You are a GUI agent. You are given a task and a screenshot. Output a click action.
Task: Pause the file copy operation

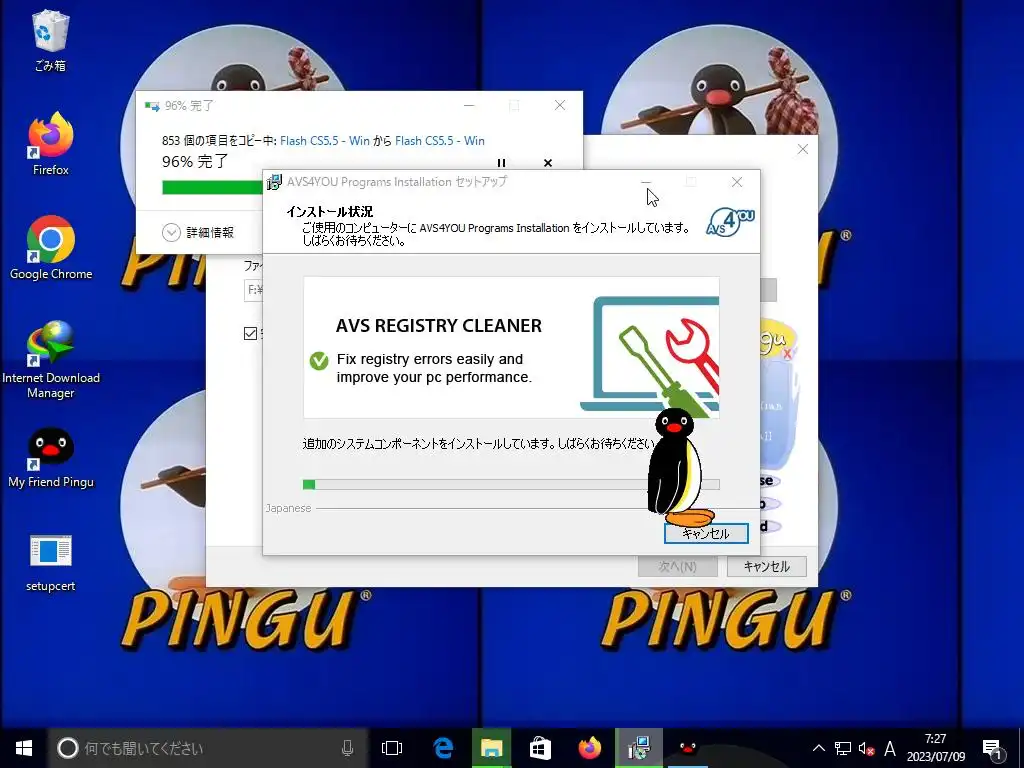(501, 163)
